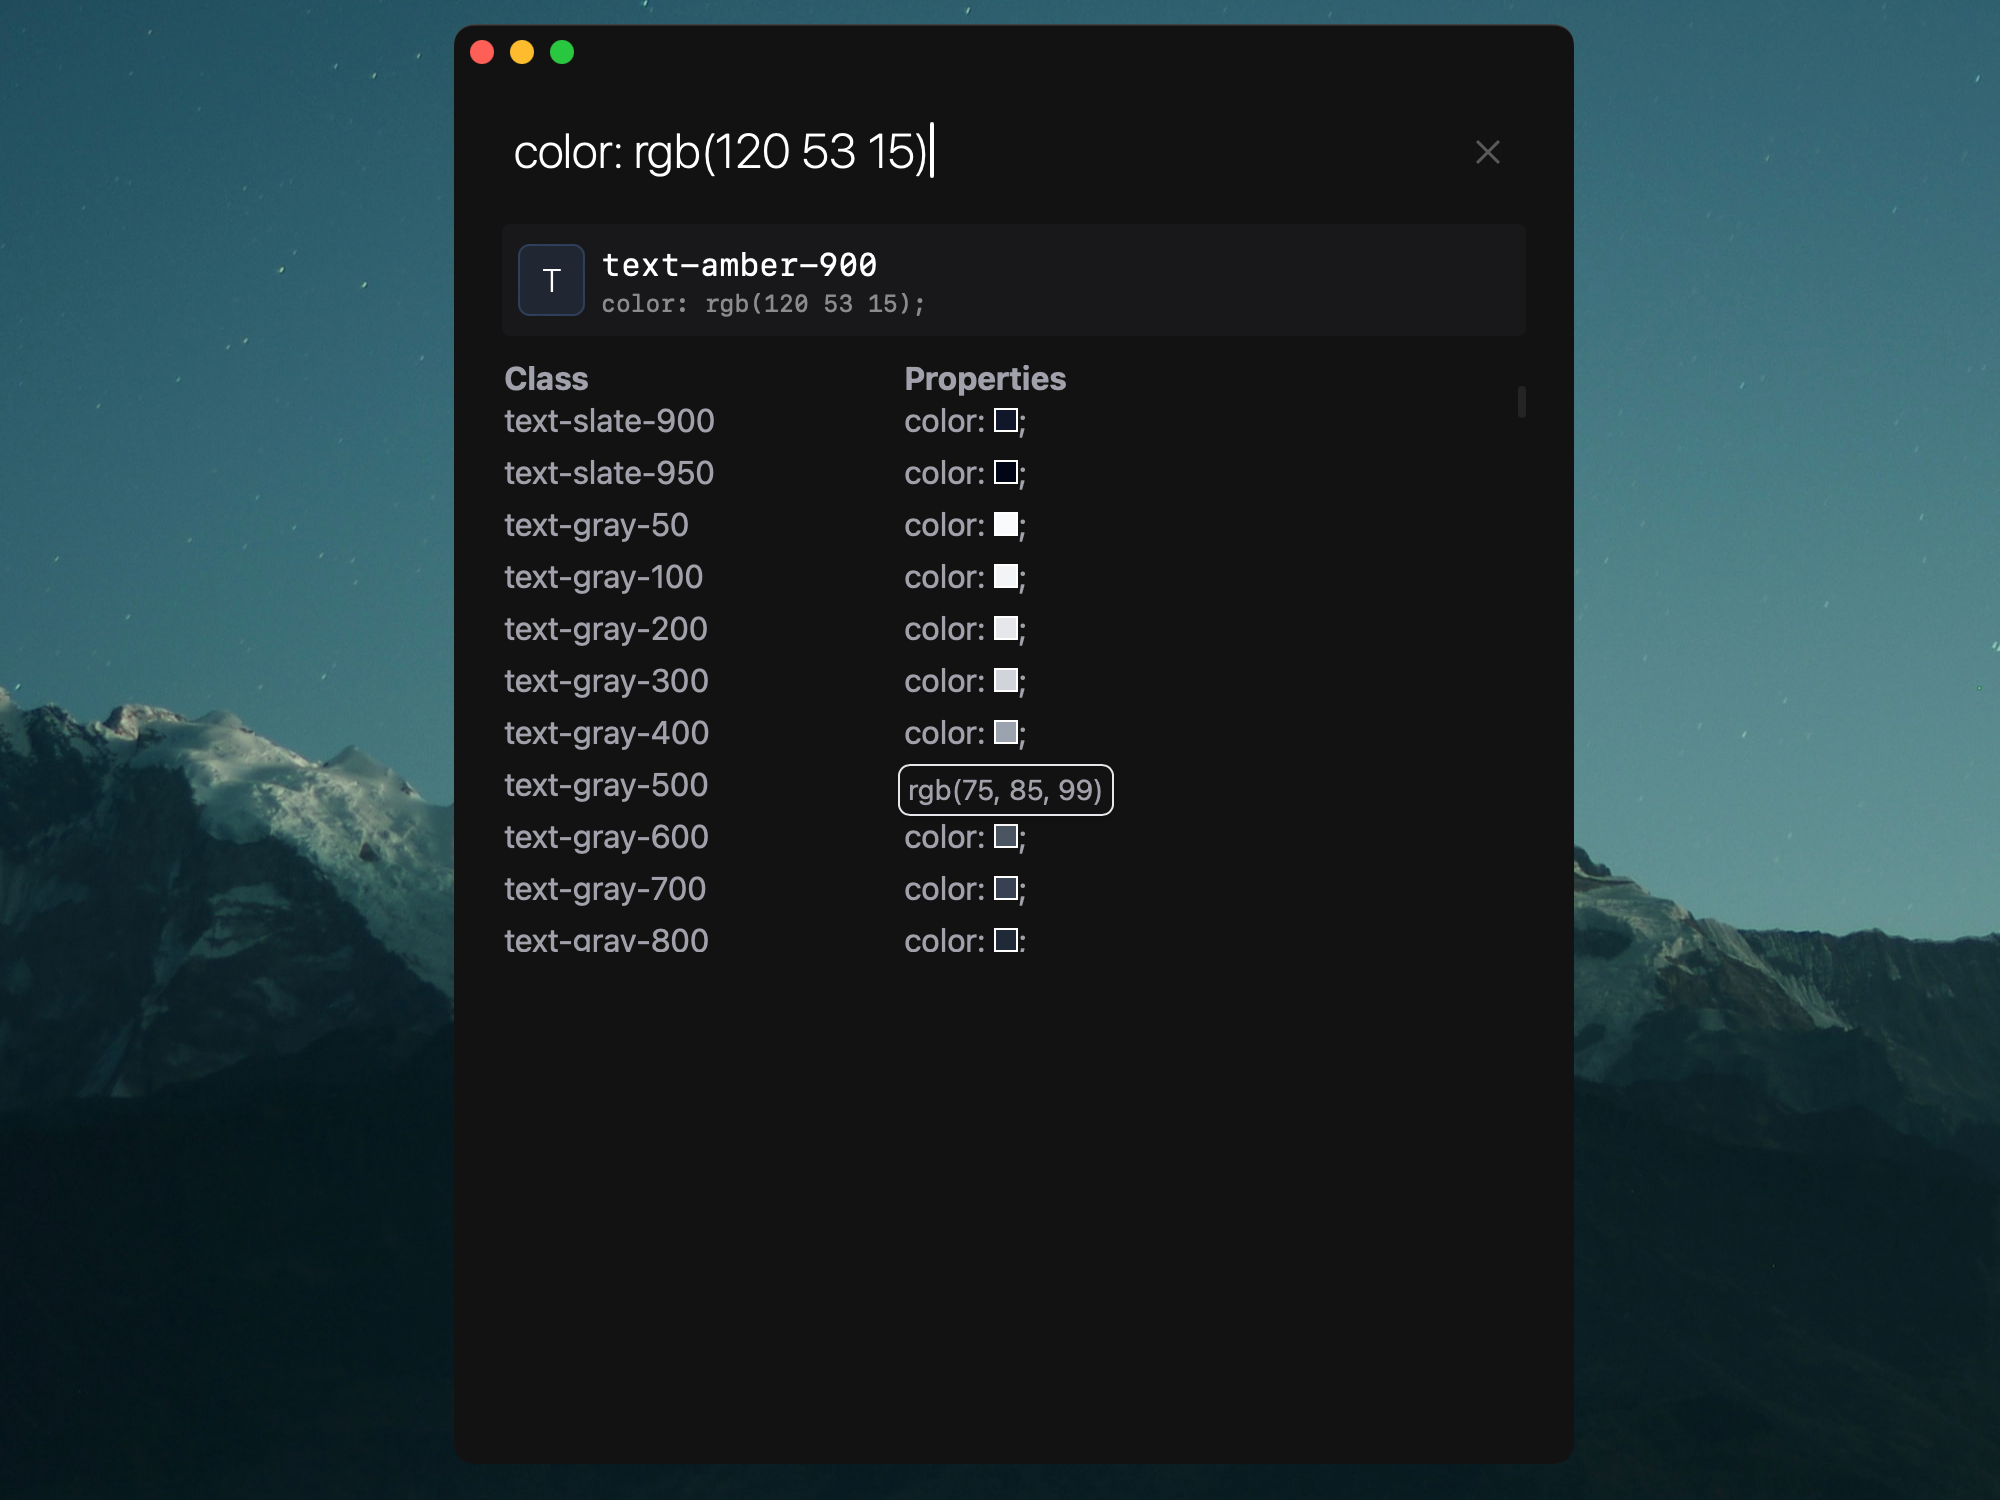Choose the text-gray-300 class entry

pyautogui.click(x=606, y=681)
